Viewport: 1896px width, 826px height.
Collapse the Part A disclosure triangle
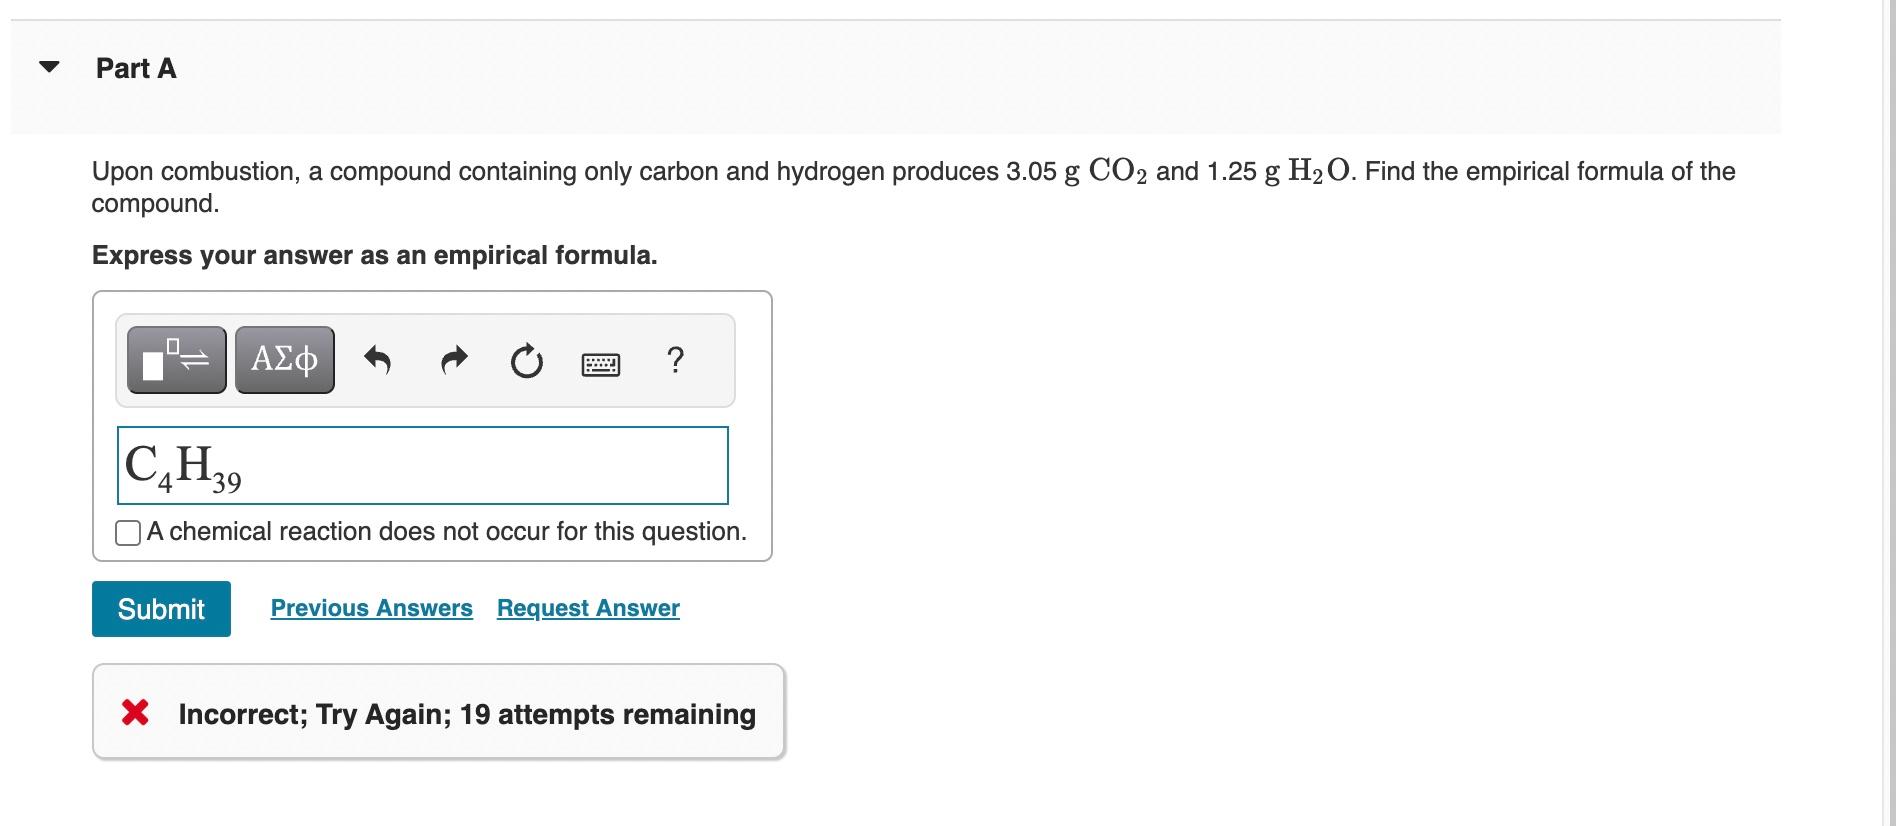pyautogui.click(x=49, y=68)
